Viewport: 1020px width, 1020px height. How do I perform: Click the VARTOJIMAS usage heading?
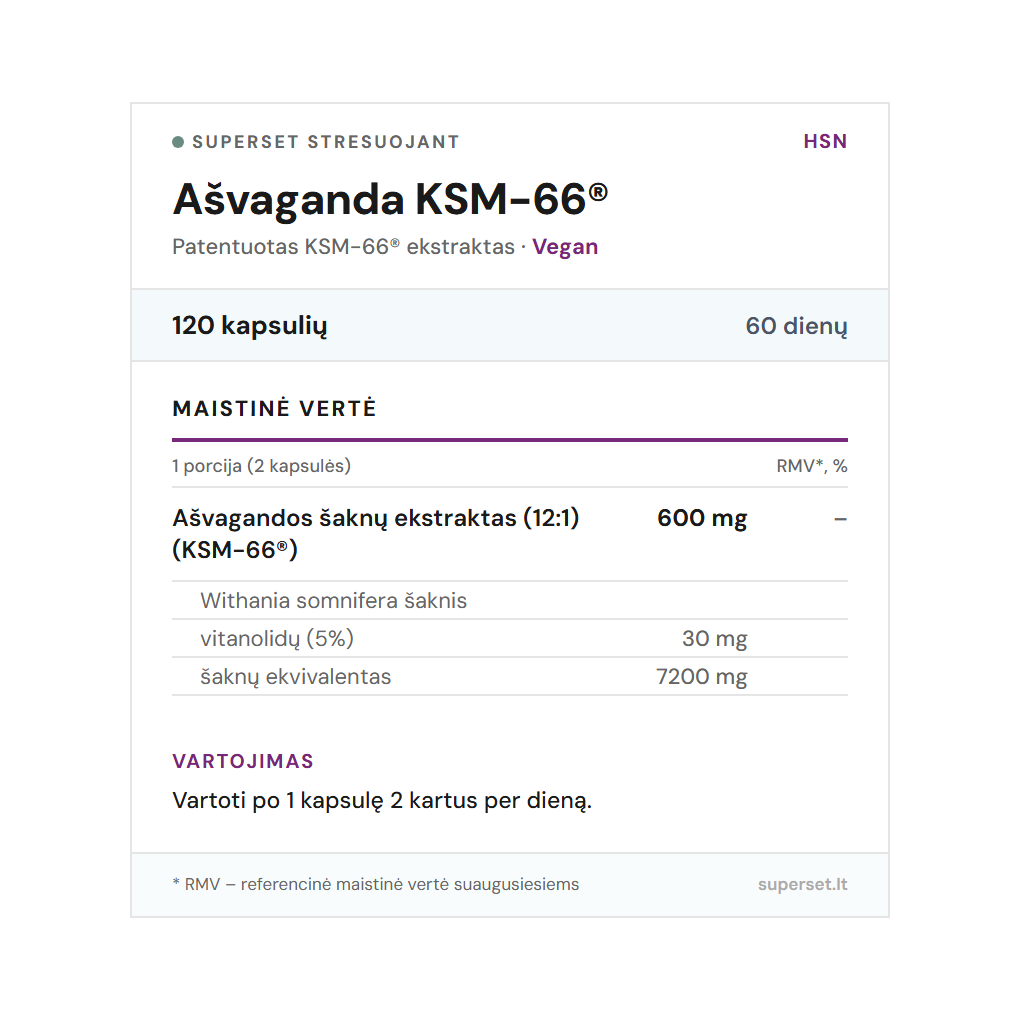pyautogui.click(x=243, y=761)
